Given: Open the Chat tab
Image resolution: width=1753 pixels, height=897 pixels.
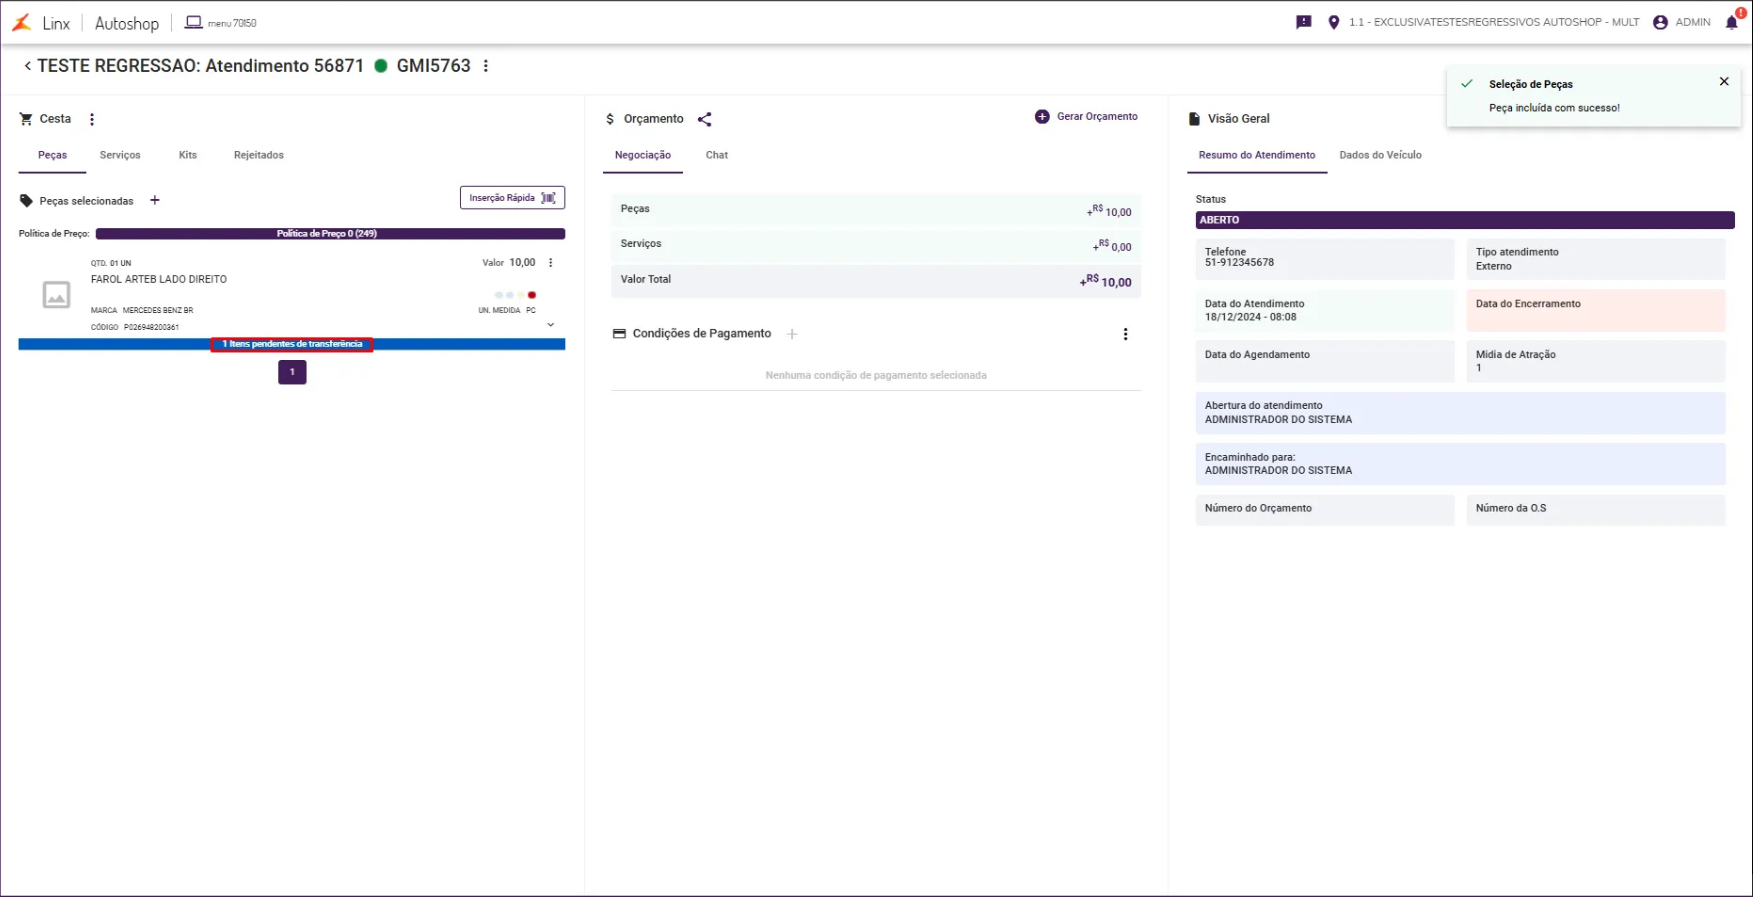Looking at the screenshot, I should click(717, 155).
